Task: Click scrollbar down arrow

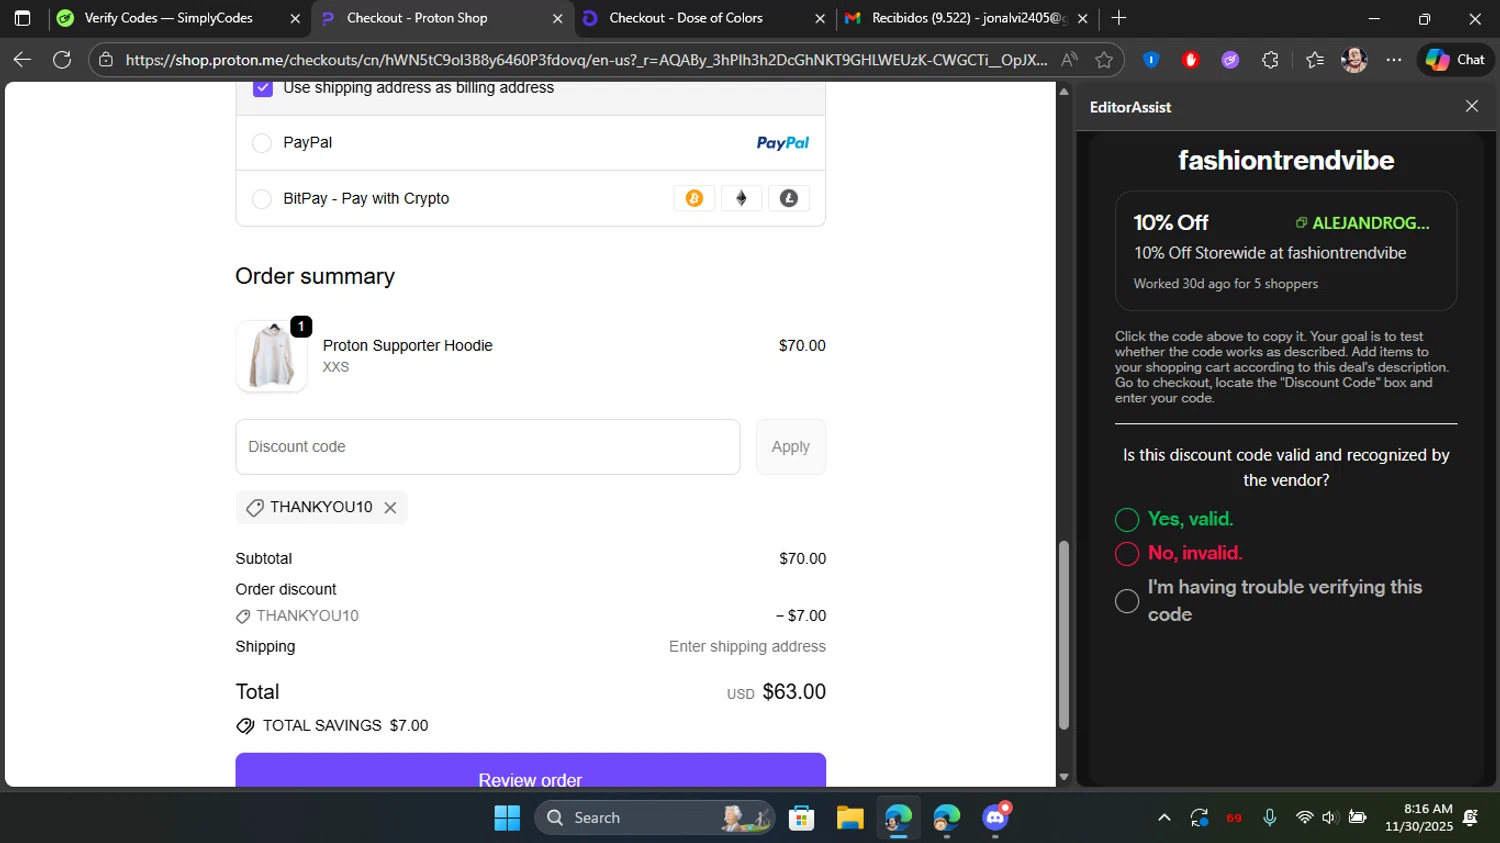Action: pyautogui.click(x=1064, y=777)
